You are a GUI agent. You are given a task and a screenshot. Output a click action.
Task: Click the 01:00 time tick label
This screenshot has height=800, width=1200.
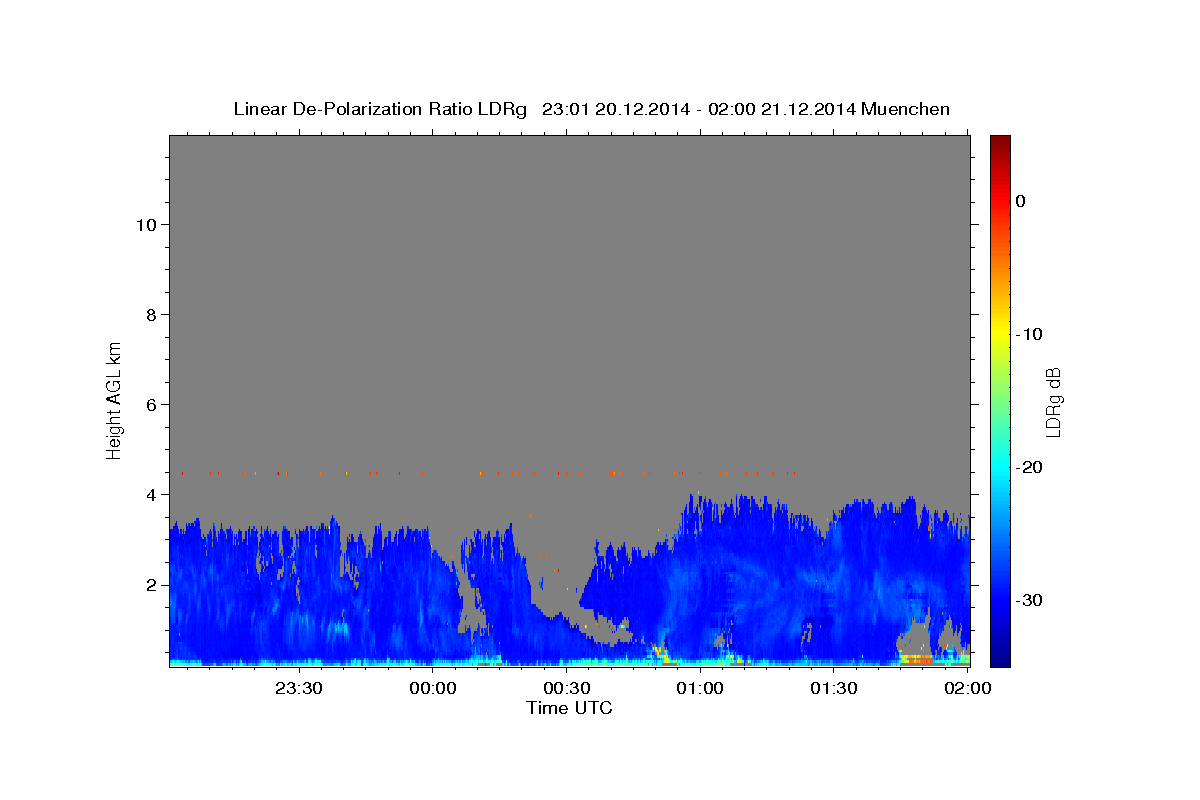(700, 688)
